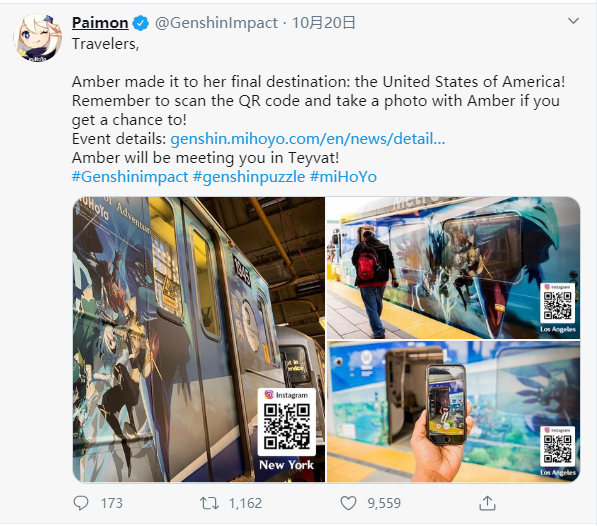
Task: Expand the tweet options chevron
Action: (573, 21)
